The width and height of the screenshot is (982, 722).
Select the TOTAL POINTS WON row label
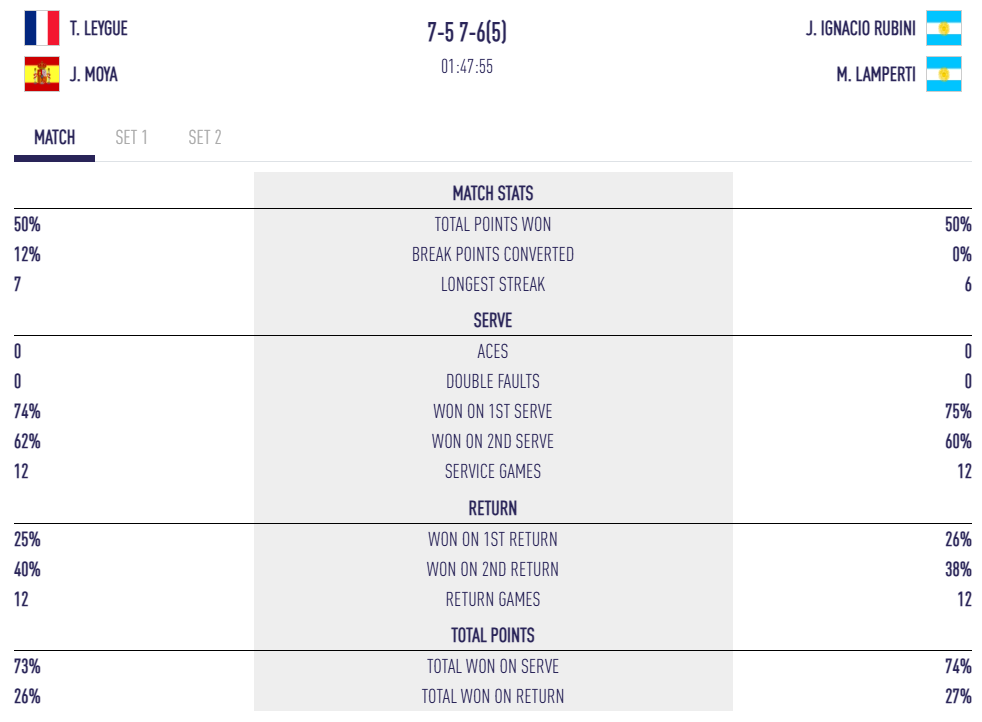point(493,224)
